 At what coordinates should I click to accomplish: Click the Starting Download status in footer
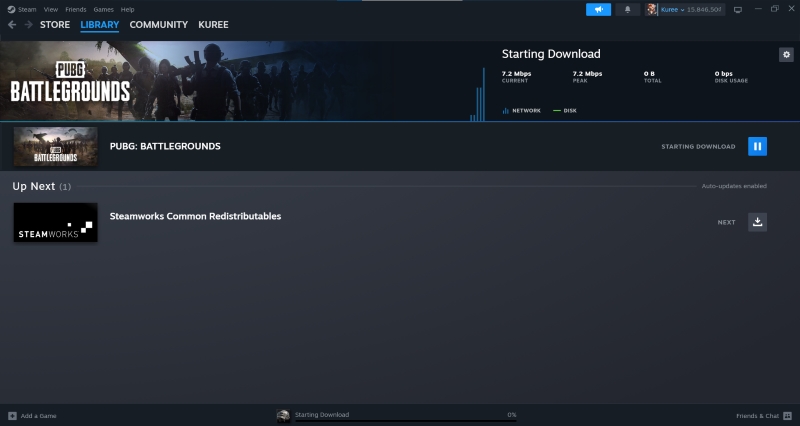point(322,414)
